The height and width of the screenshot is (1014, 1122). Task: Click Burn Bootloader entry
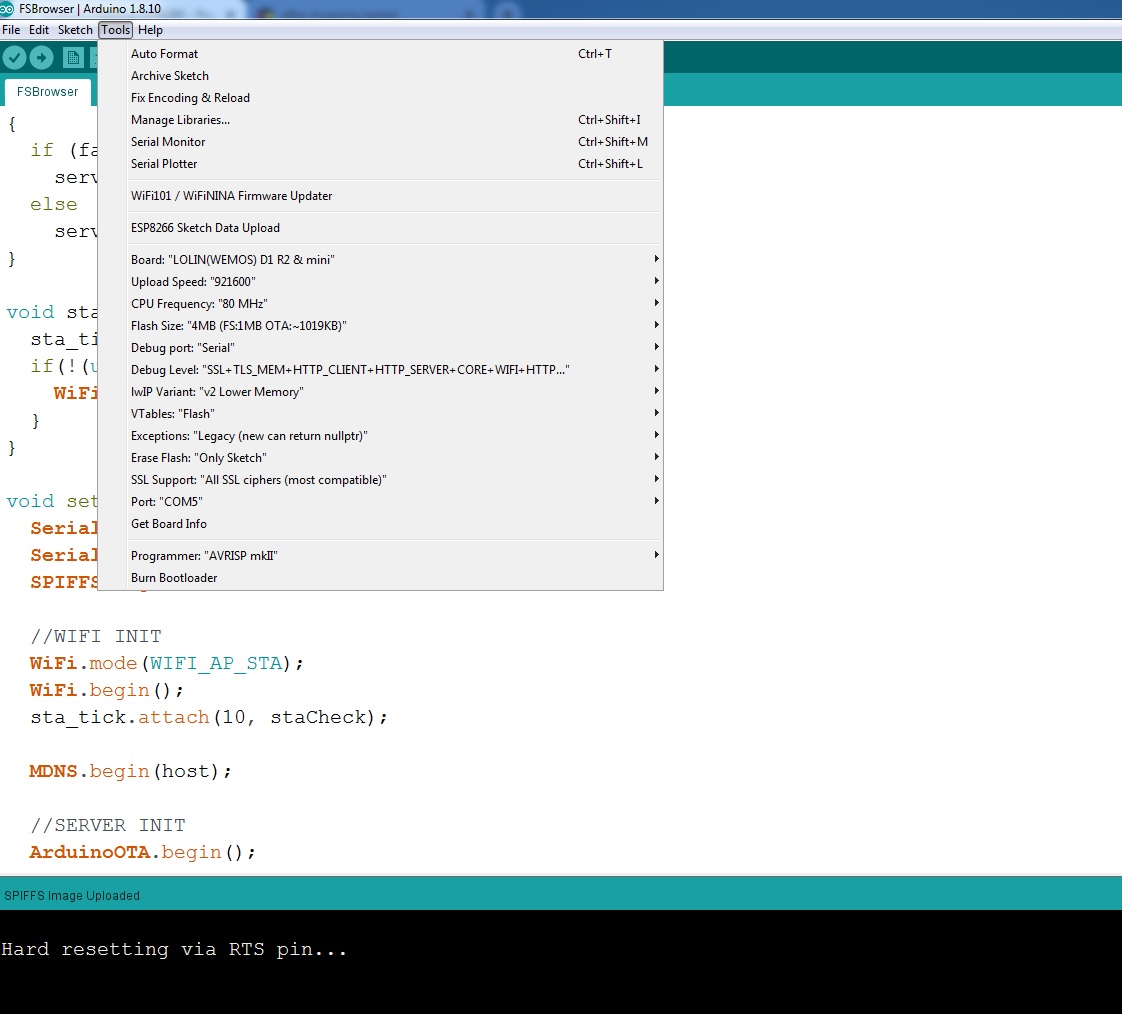tap(174, 578)
